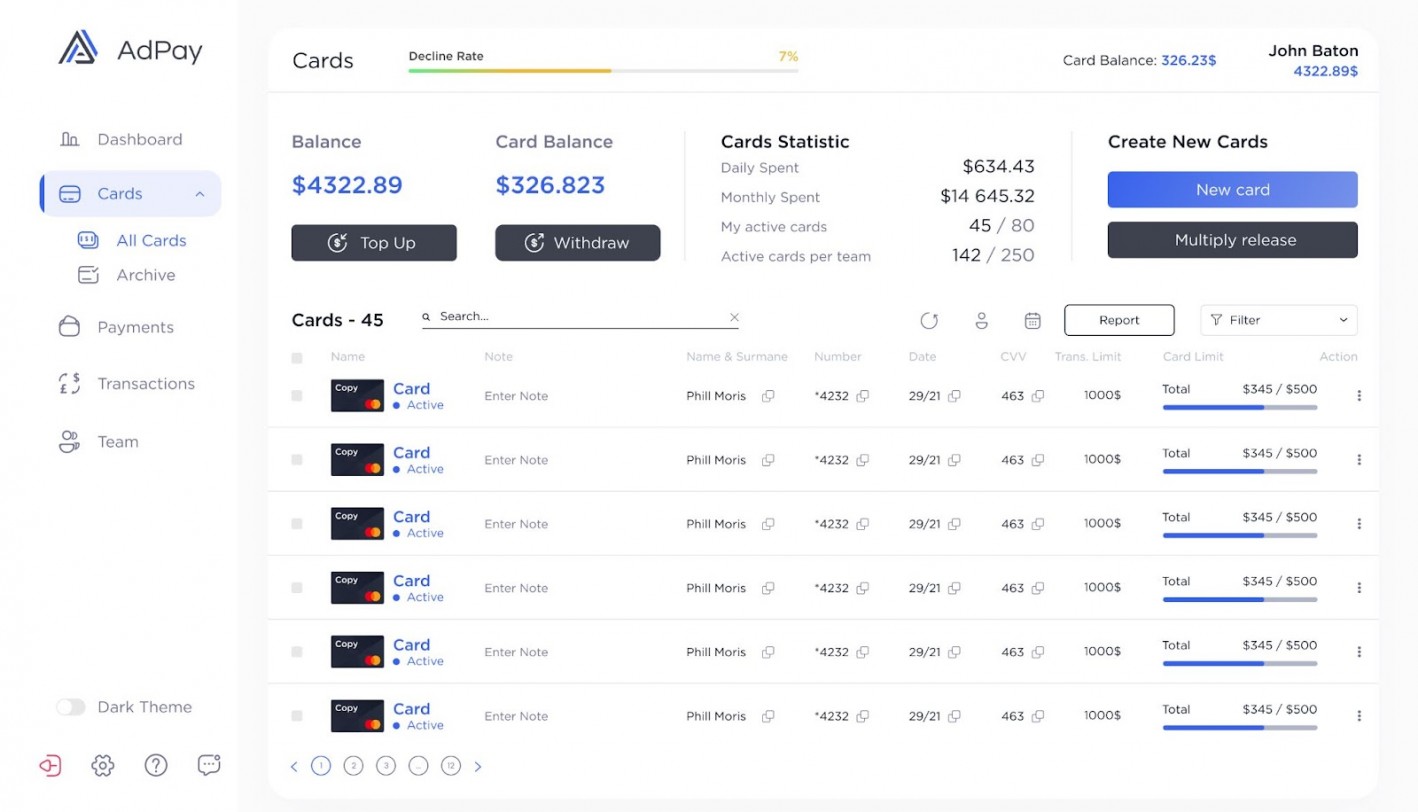
Task: Go to next page arrow
Action: click(x=478, y=767)
